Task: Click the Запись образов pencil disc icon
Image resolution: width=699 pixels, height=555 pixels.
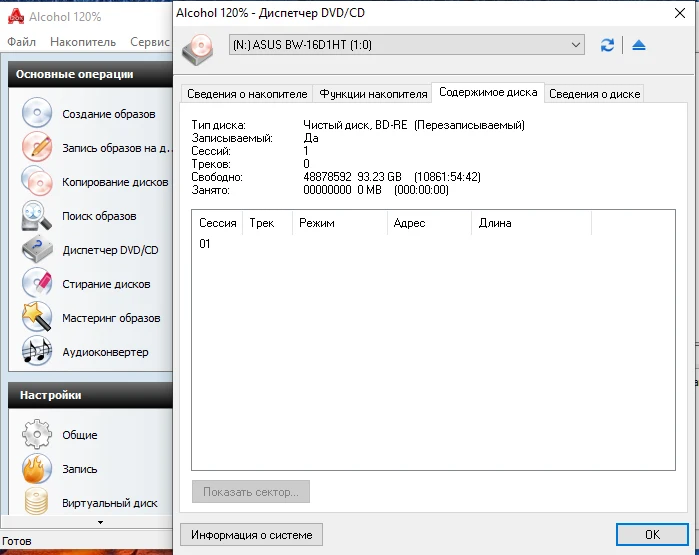Action: [x=37, y=147]
